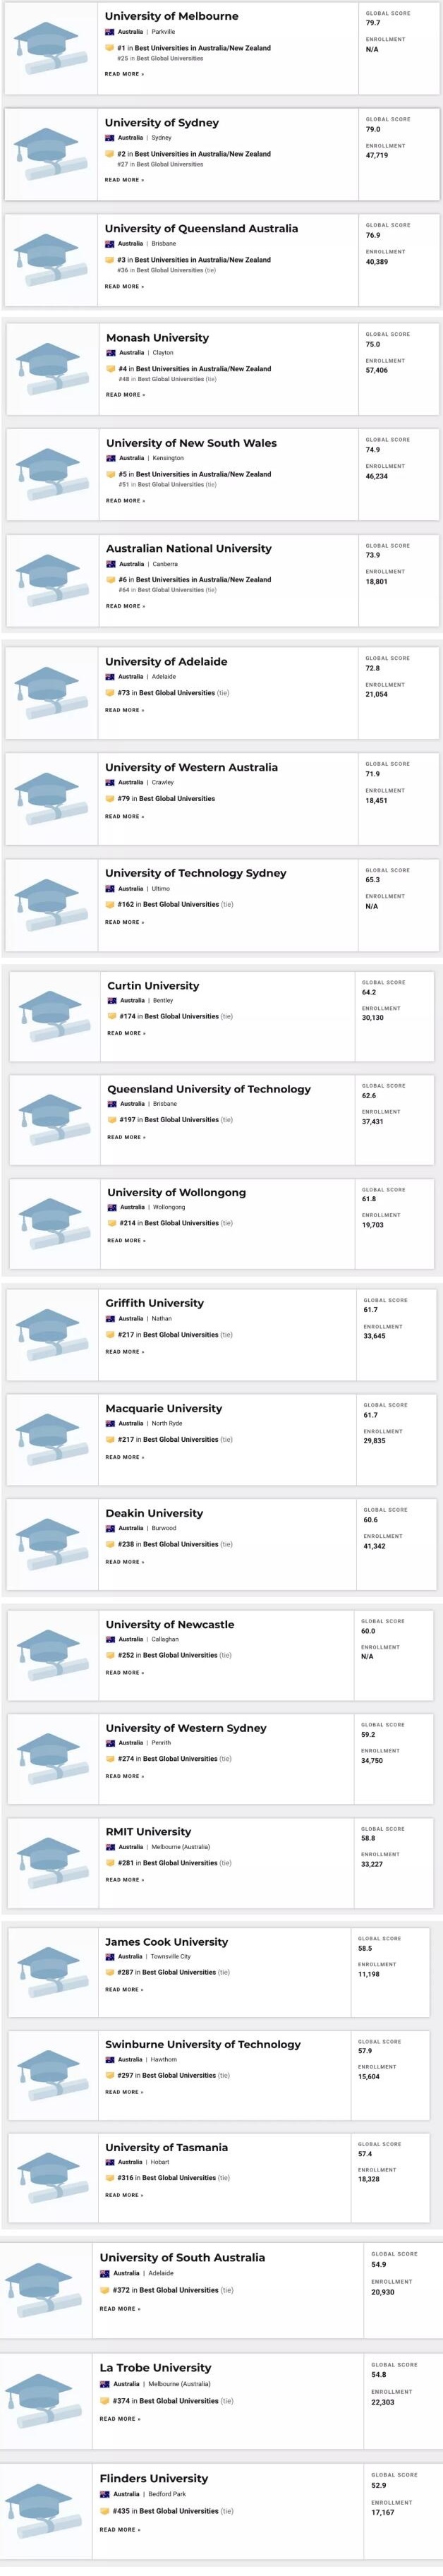Click Australia flag icon under University of Sydney
This screenshot has width=443, height=2576.
(109, 138)
